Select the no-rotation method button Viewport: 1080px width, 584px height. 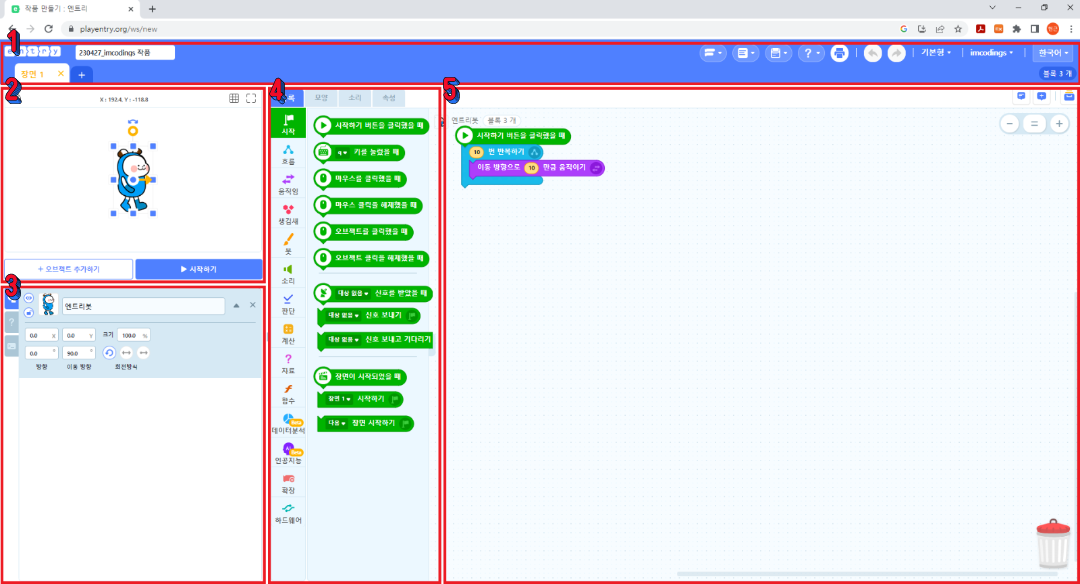point(143,353)
